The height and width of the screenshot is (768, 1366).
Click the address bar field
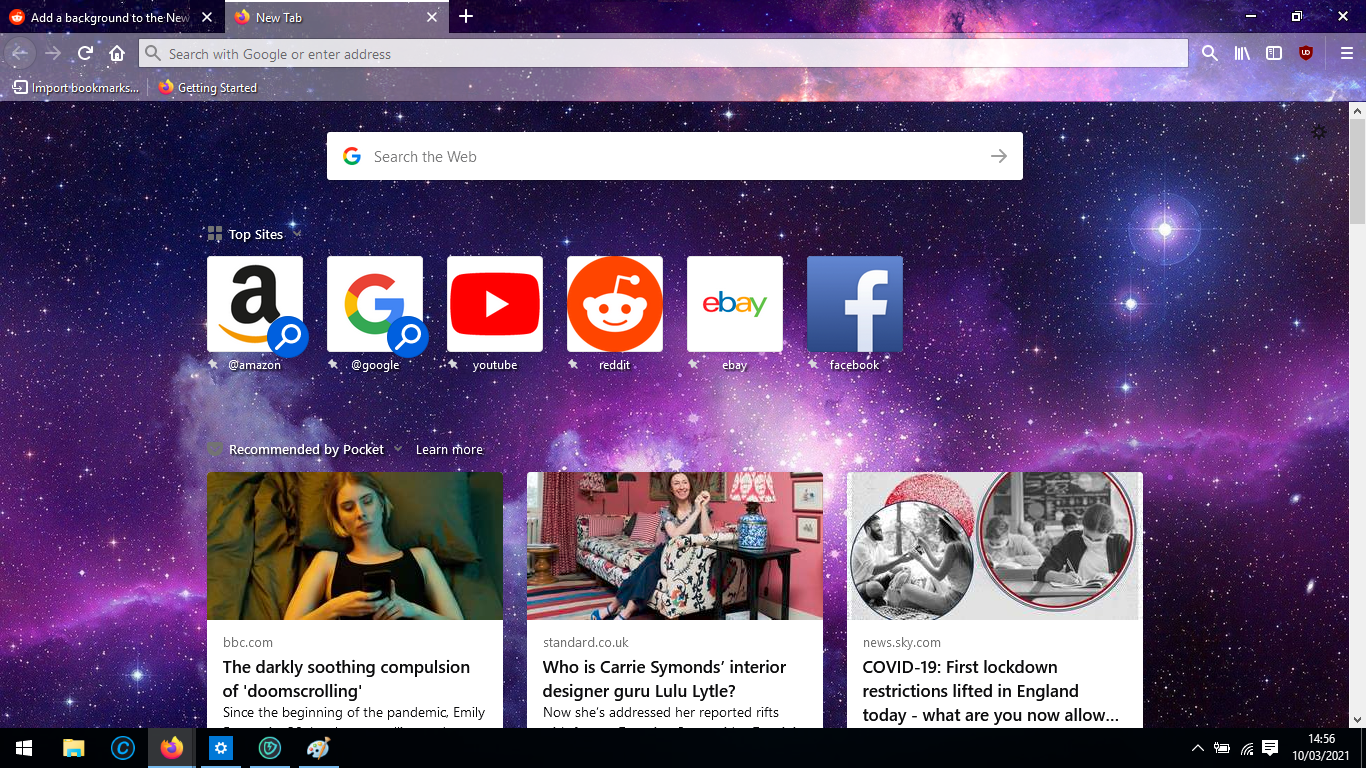pos(664,54)
